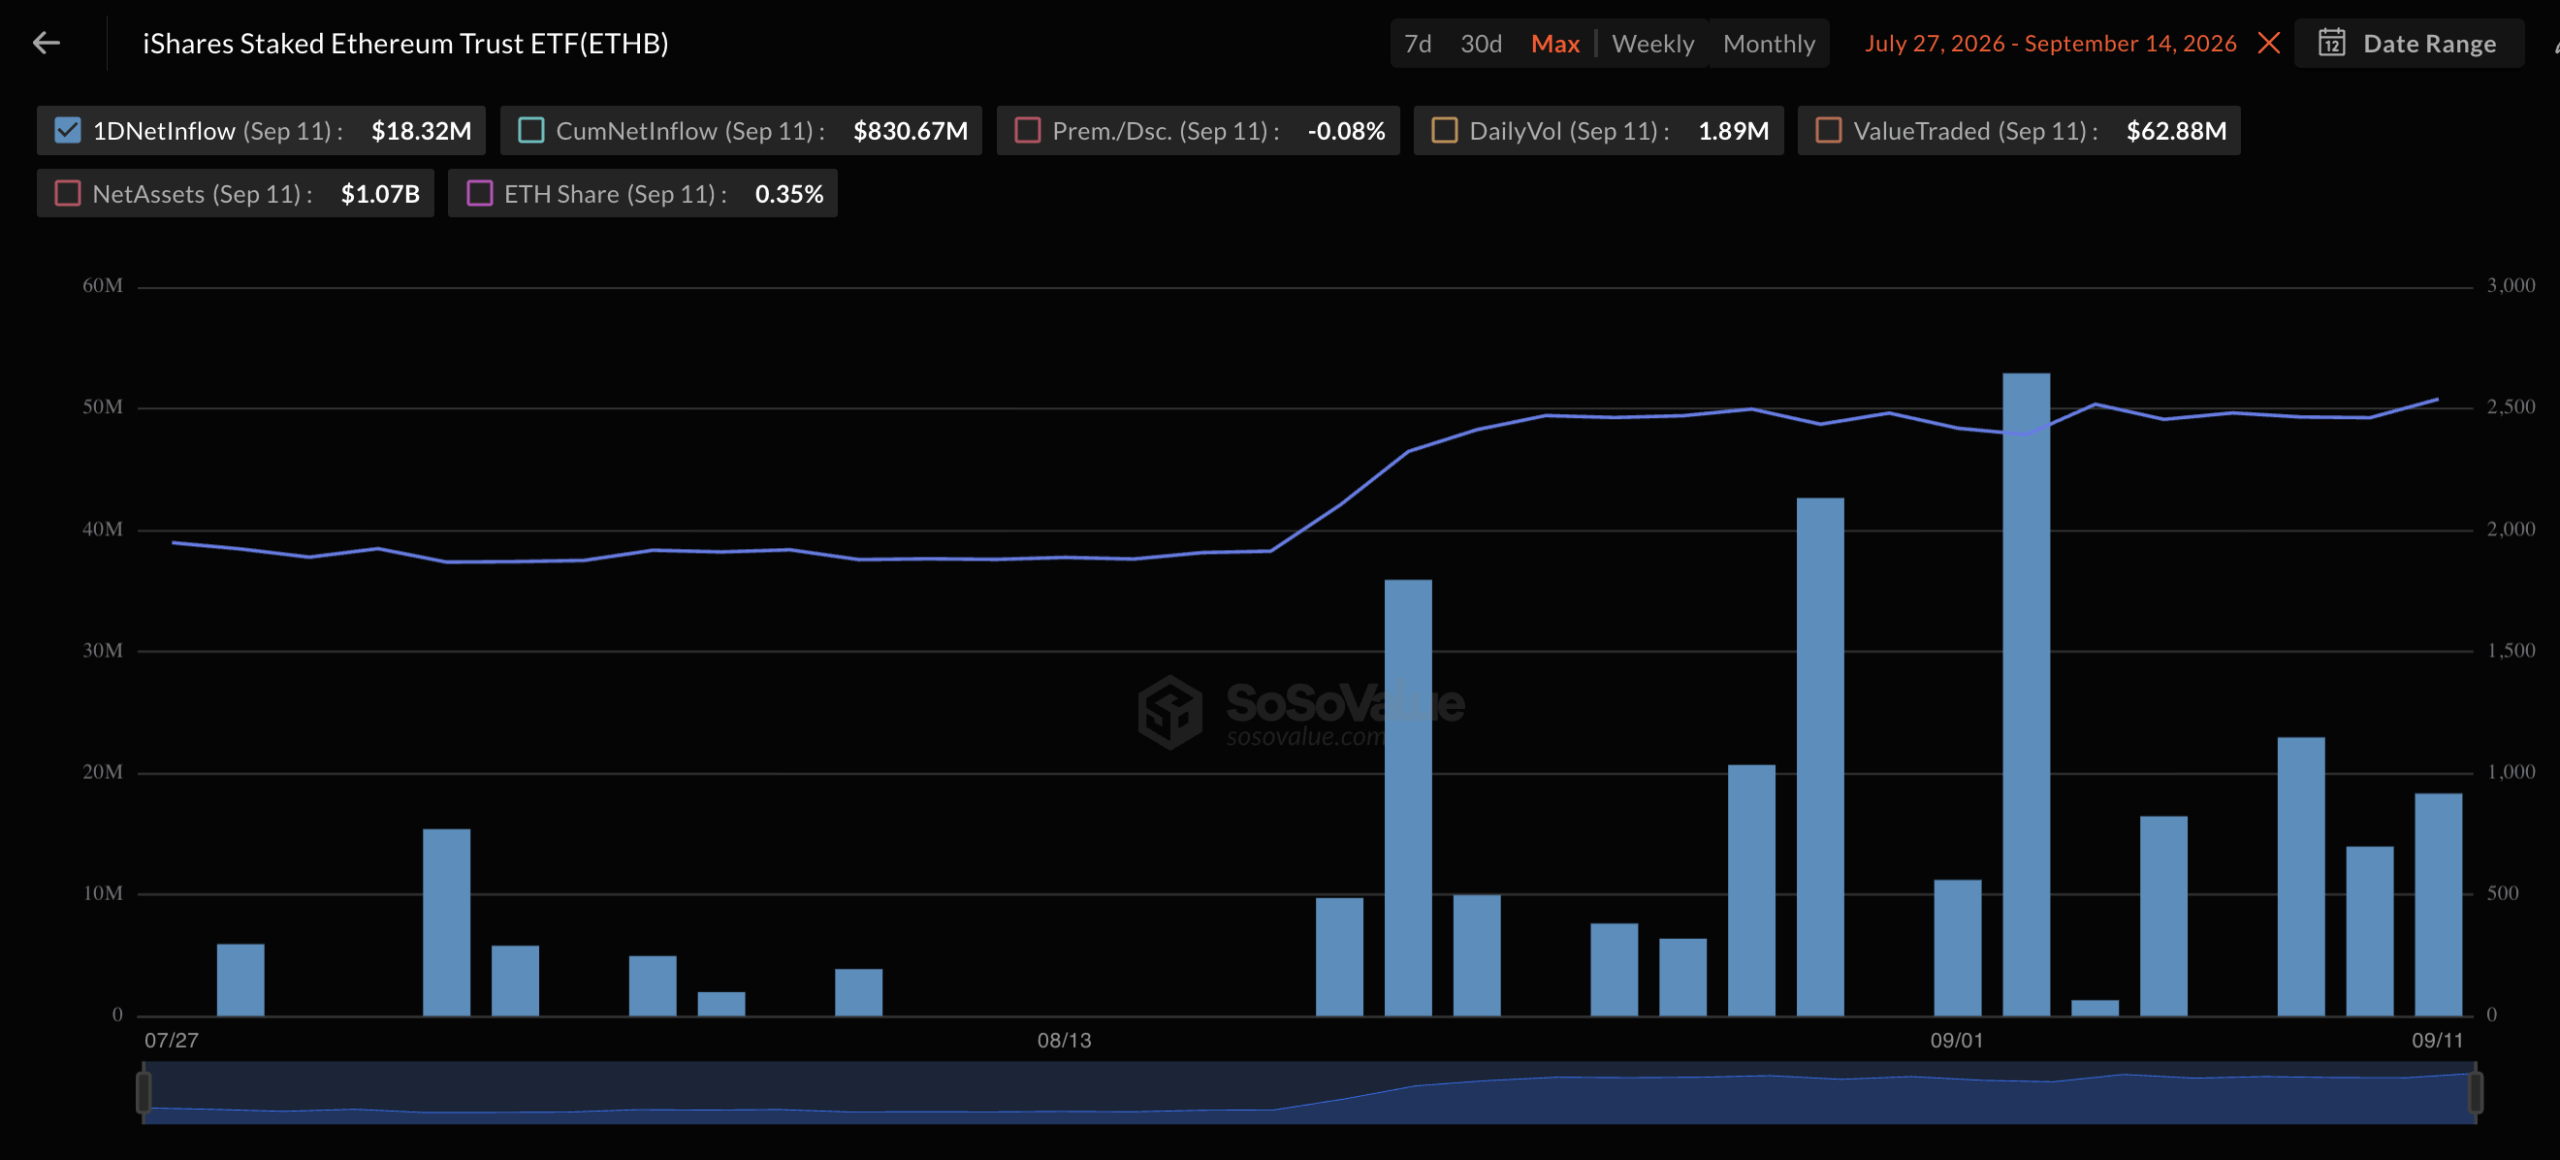Click the 3,000 right y-axis label
2560x1160 pixels.
(2511, 286)
